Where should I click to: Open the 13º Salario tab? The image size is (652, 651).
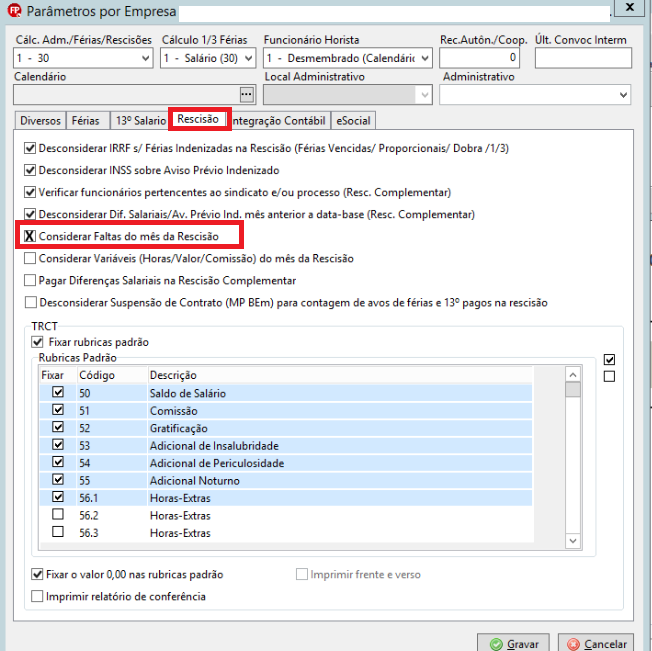coord(141,121)
